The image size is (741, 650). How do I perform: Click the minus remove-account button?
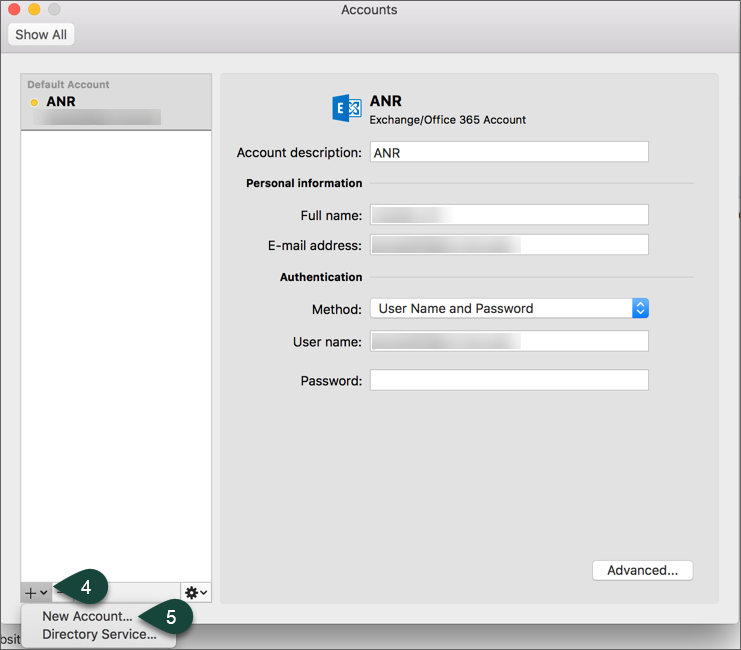(x=58, y=593)
